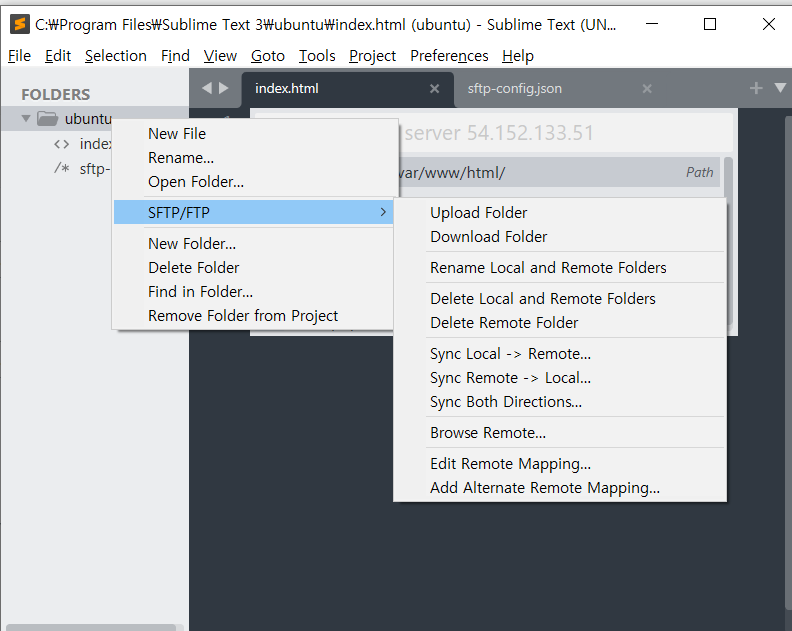This screenshot has height=631, width=792.
Task: Choose Delete Folder from context menu
Action: (253, 267)
